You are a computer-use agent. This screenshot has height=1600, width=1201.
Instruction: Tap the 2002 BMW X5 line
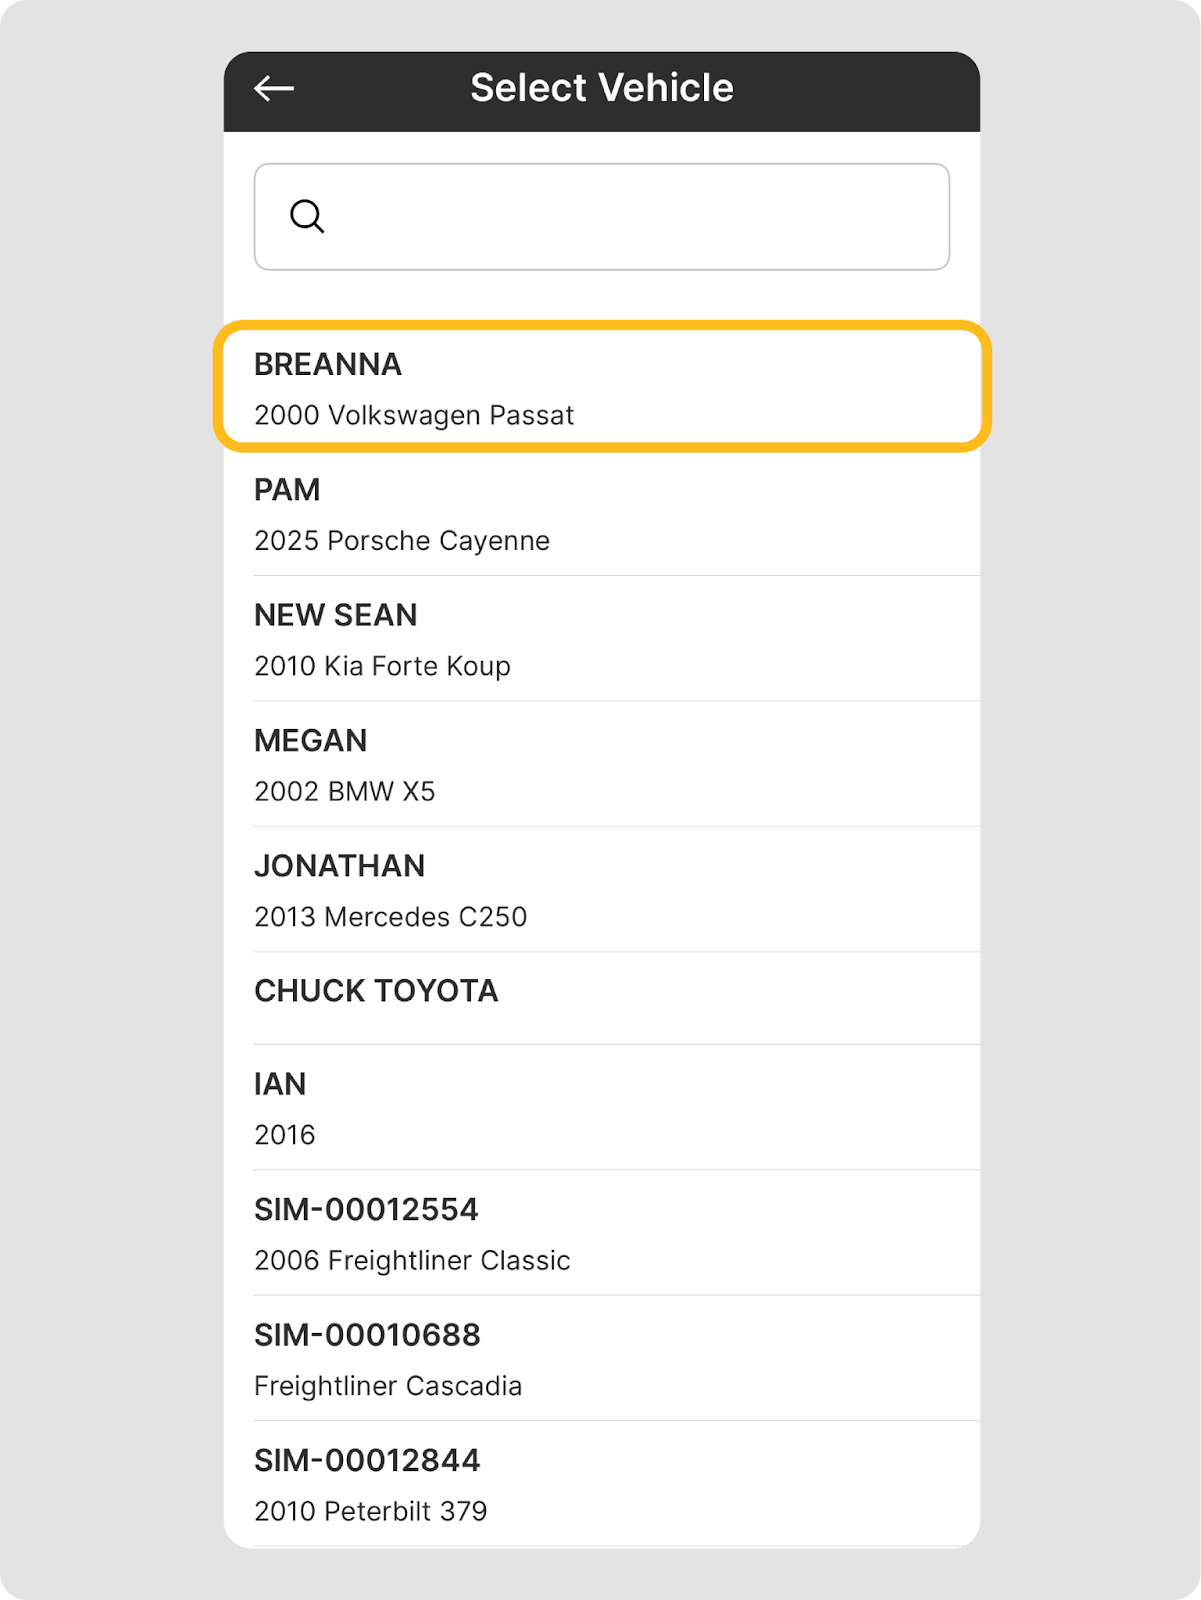point(345,791)
